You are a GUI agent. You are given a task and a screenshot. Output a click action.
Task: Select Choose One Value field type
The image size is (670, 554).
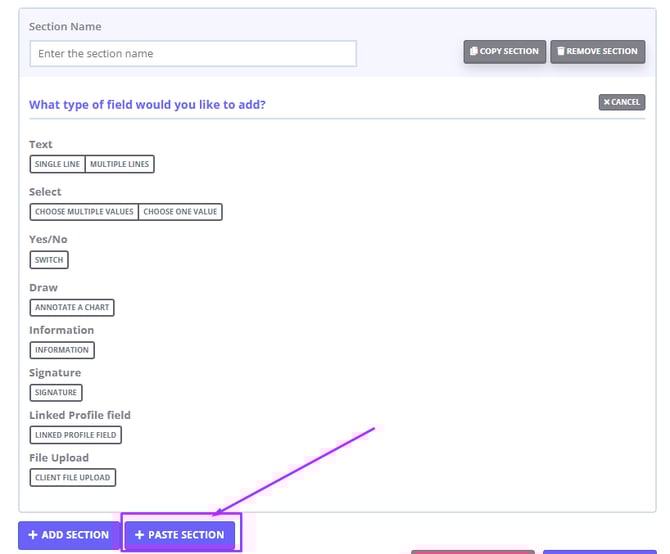tap(181, 212)
